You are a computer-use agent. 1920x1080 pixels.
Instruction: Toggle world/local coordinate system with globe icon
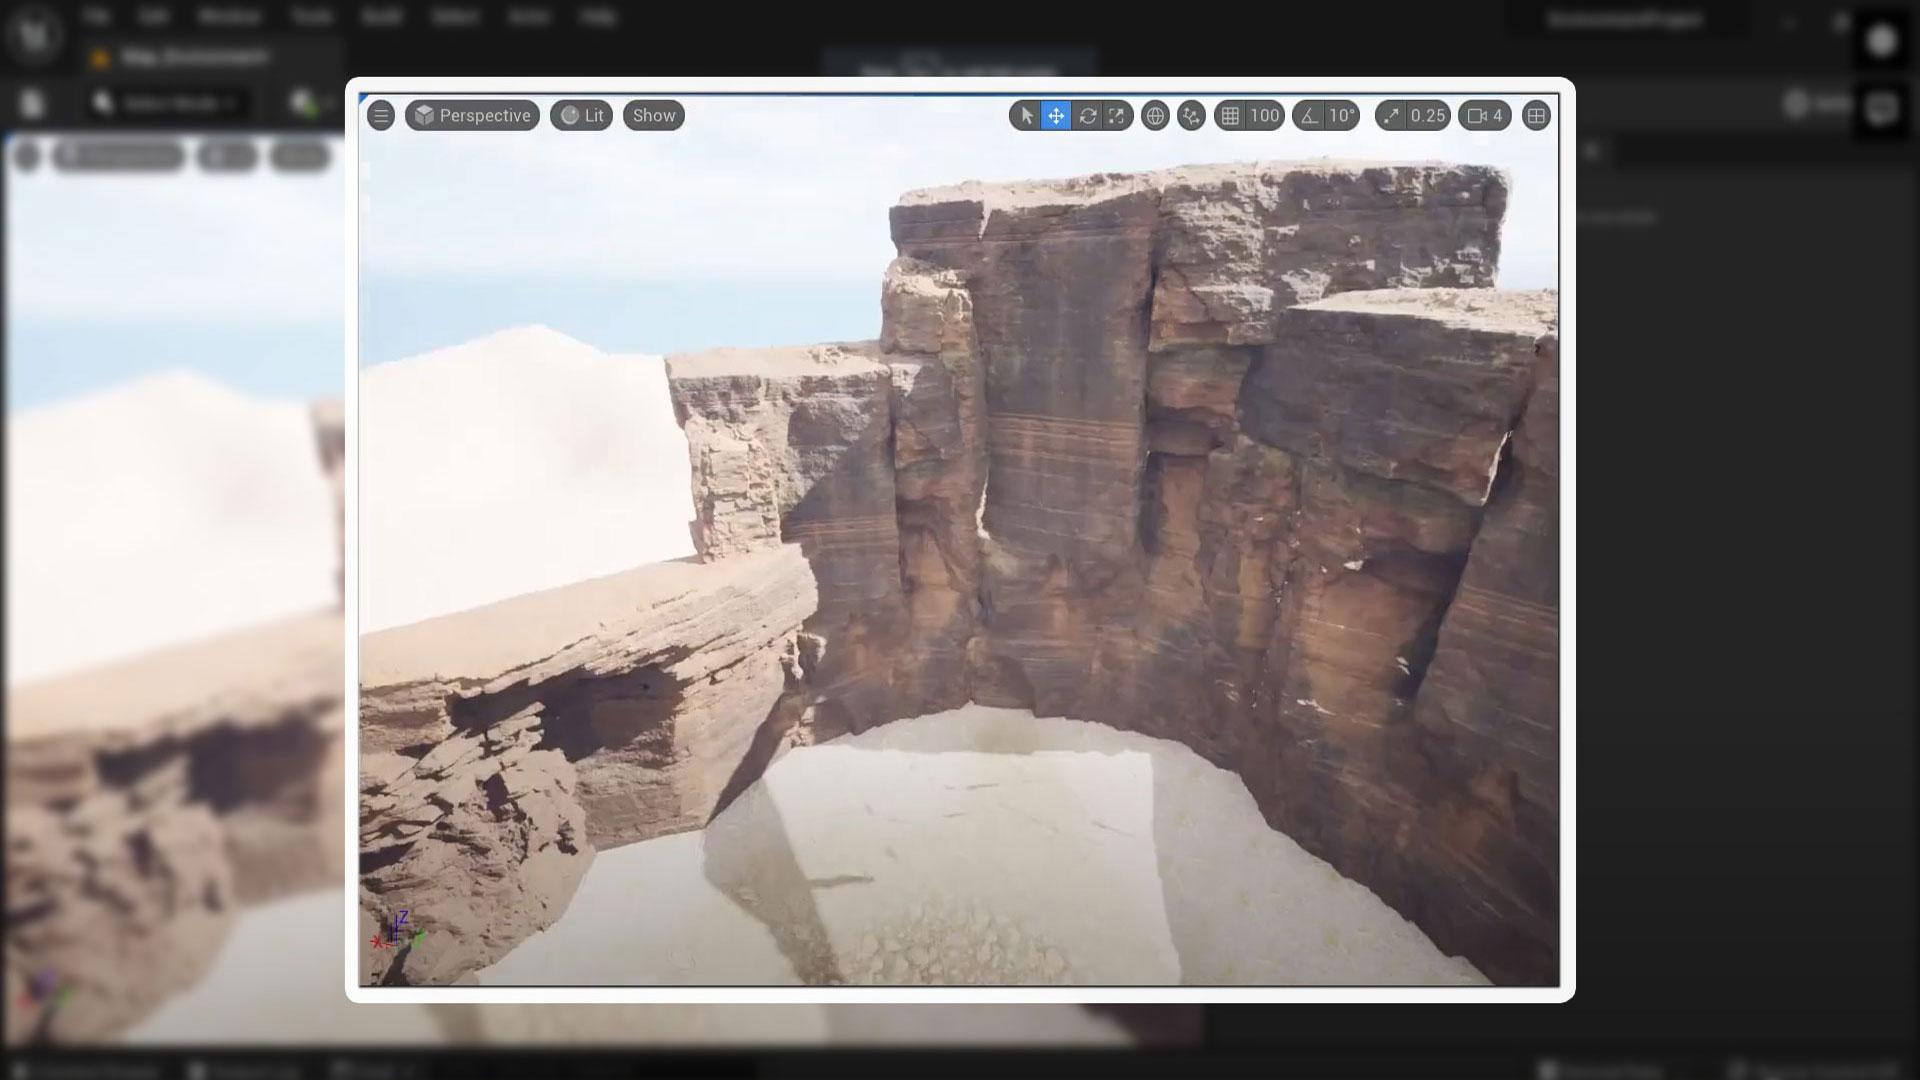click(1155, 115)
